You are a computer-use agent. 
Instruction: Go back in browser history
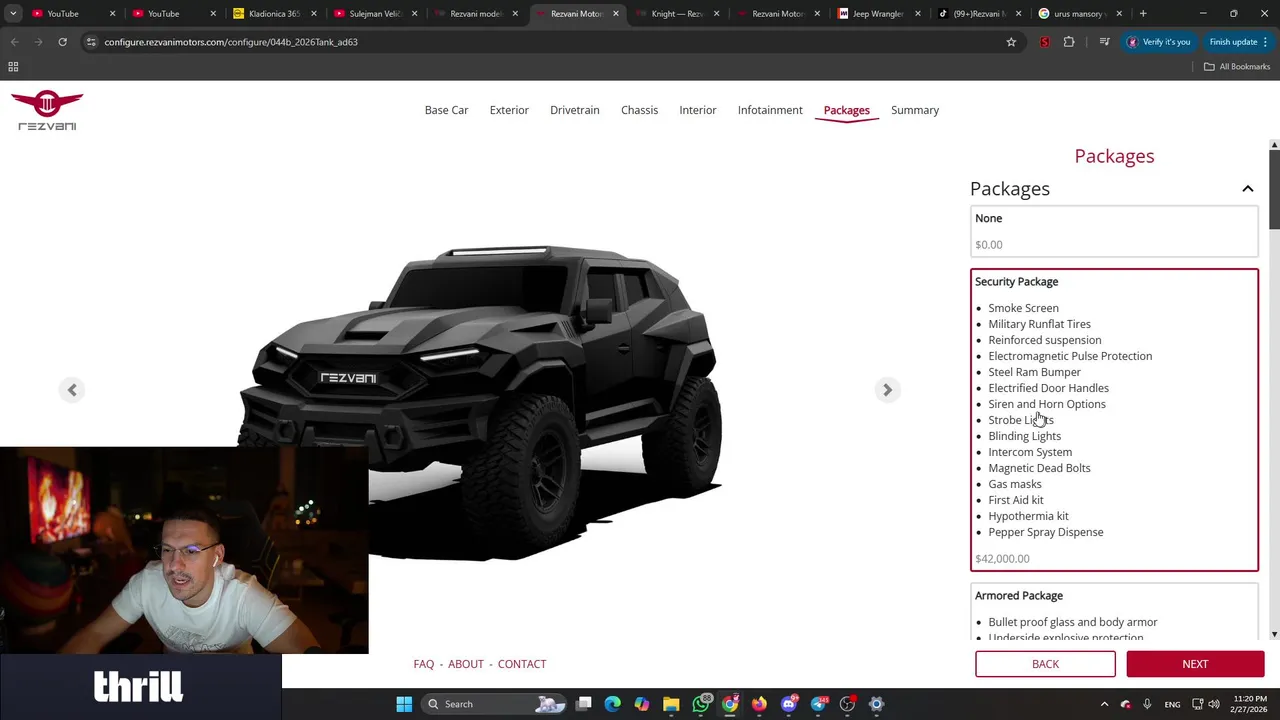pyautogui.click(x=14, y=42)
